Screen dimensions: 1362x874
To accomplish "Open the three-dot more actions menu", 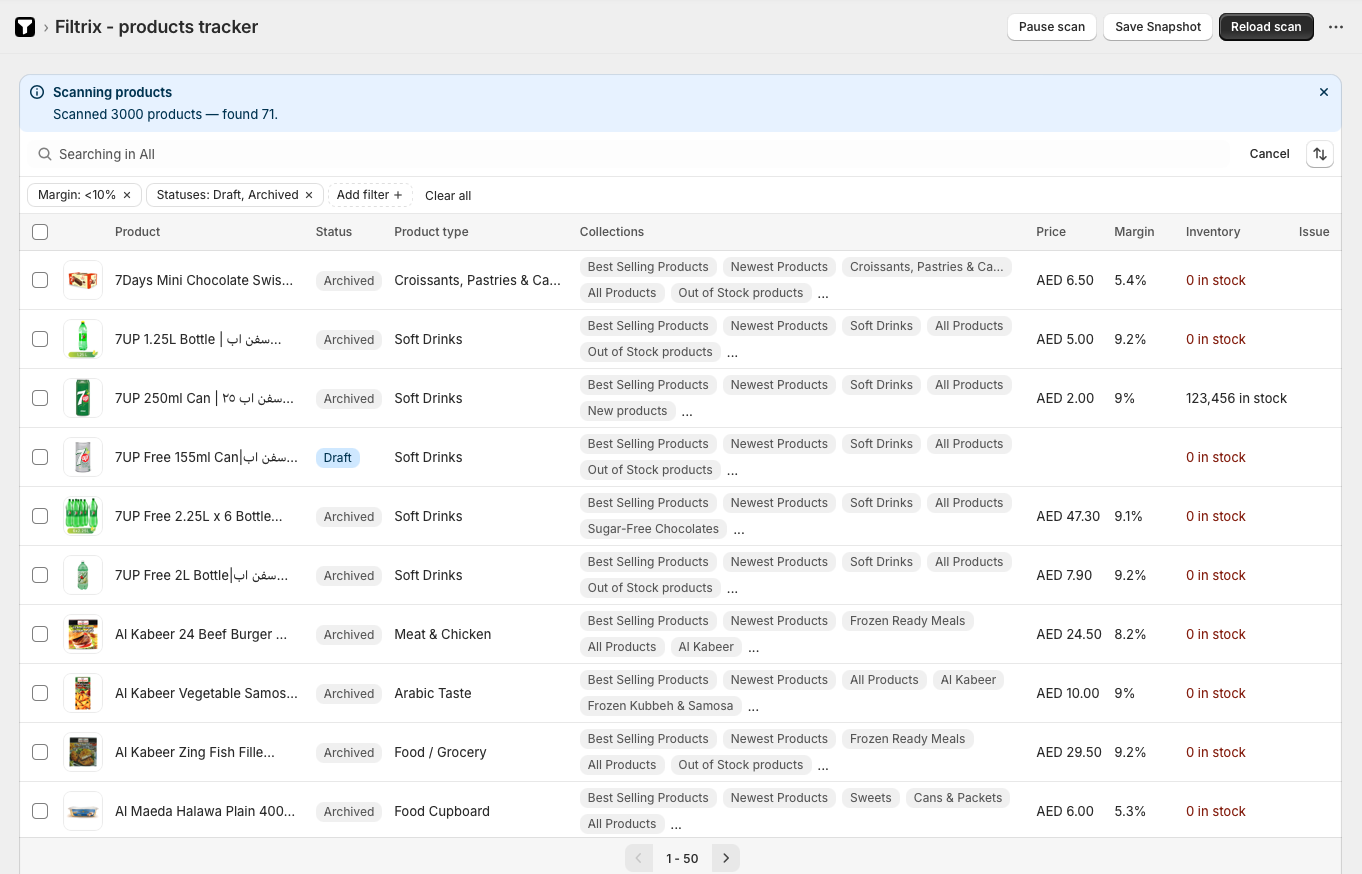I will 1336,27.
